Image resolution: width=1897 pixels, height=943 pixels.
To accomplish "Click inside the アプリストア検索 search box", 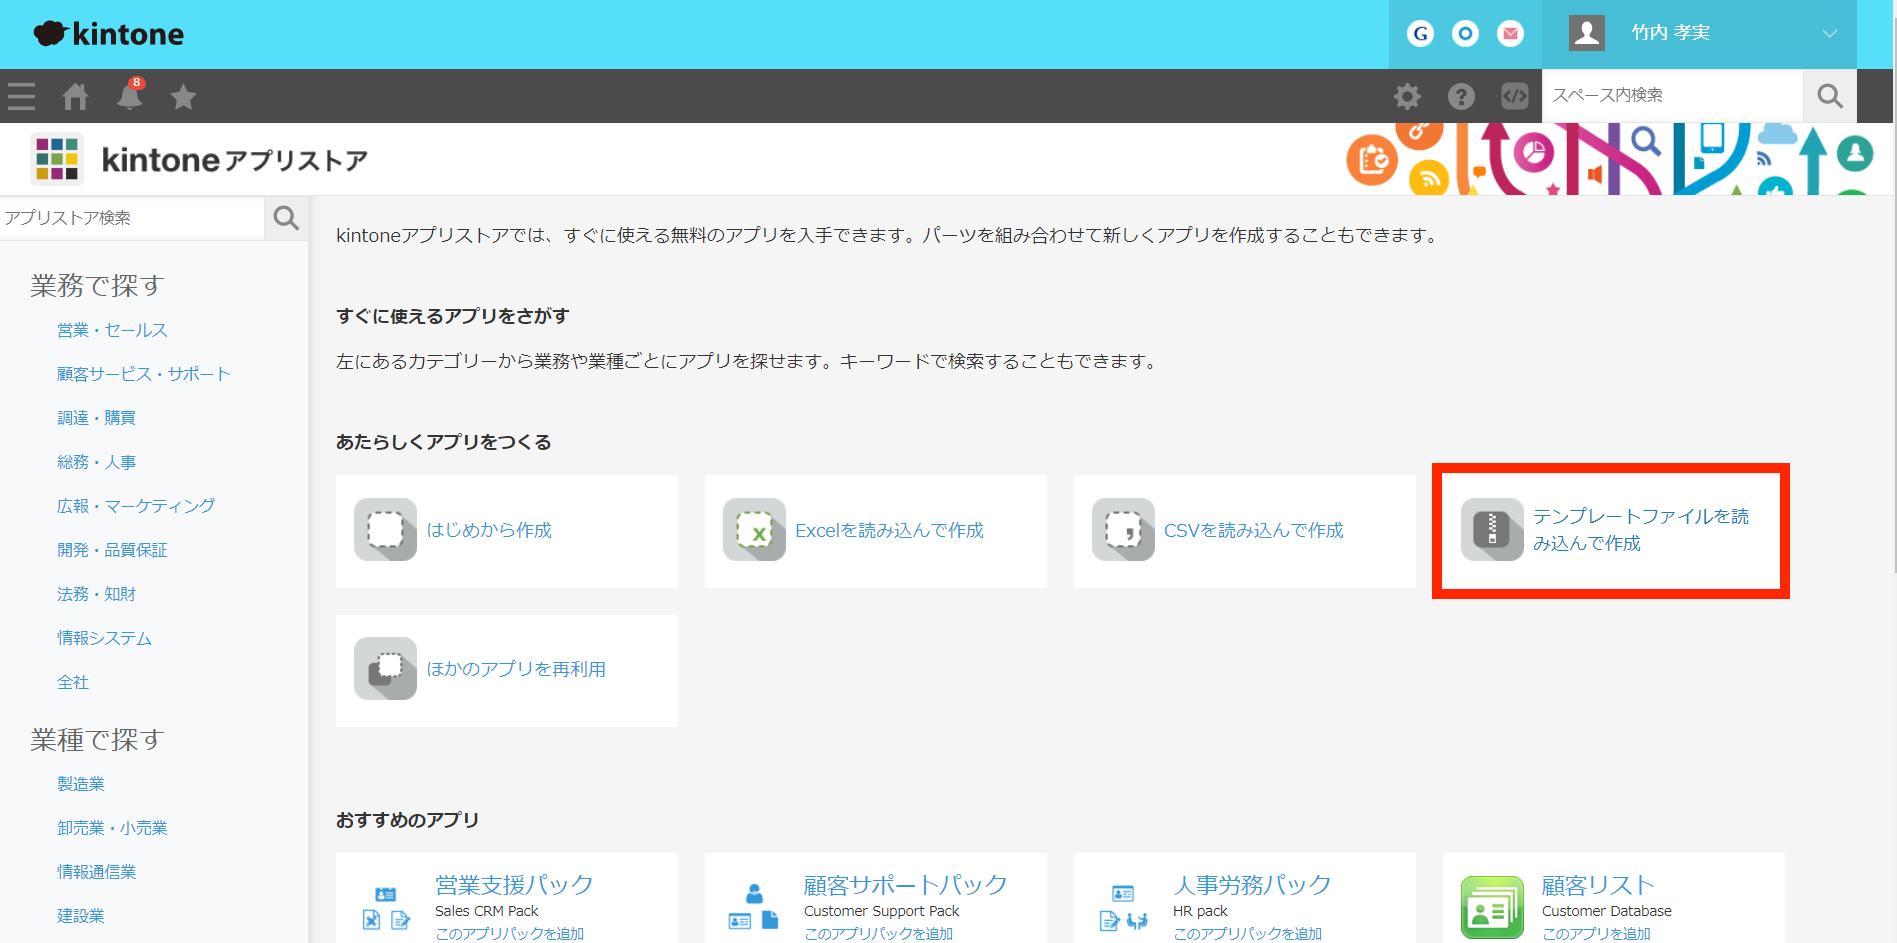I will 130,218.
